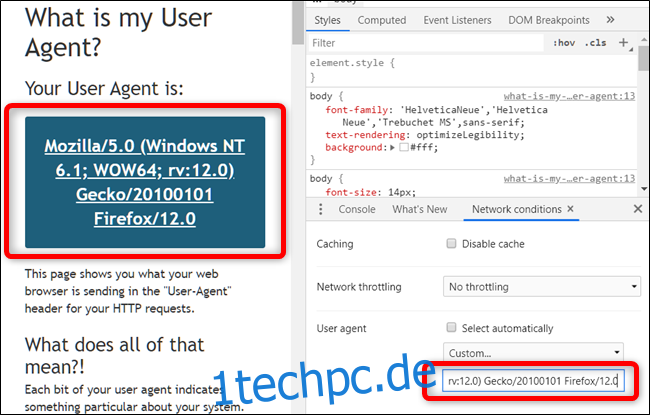The image size is (650, 415).
Task: Check Select automatically for user agent
Action: coord(452,328)
